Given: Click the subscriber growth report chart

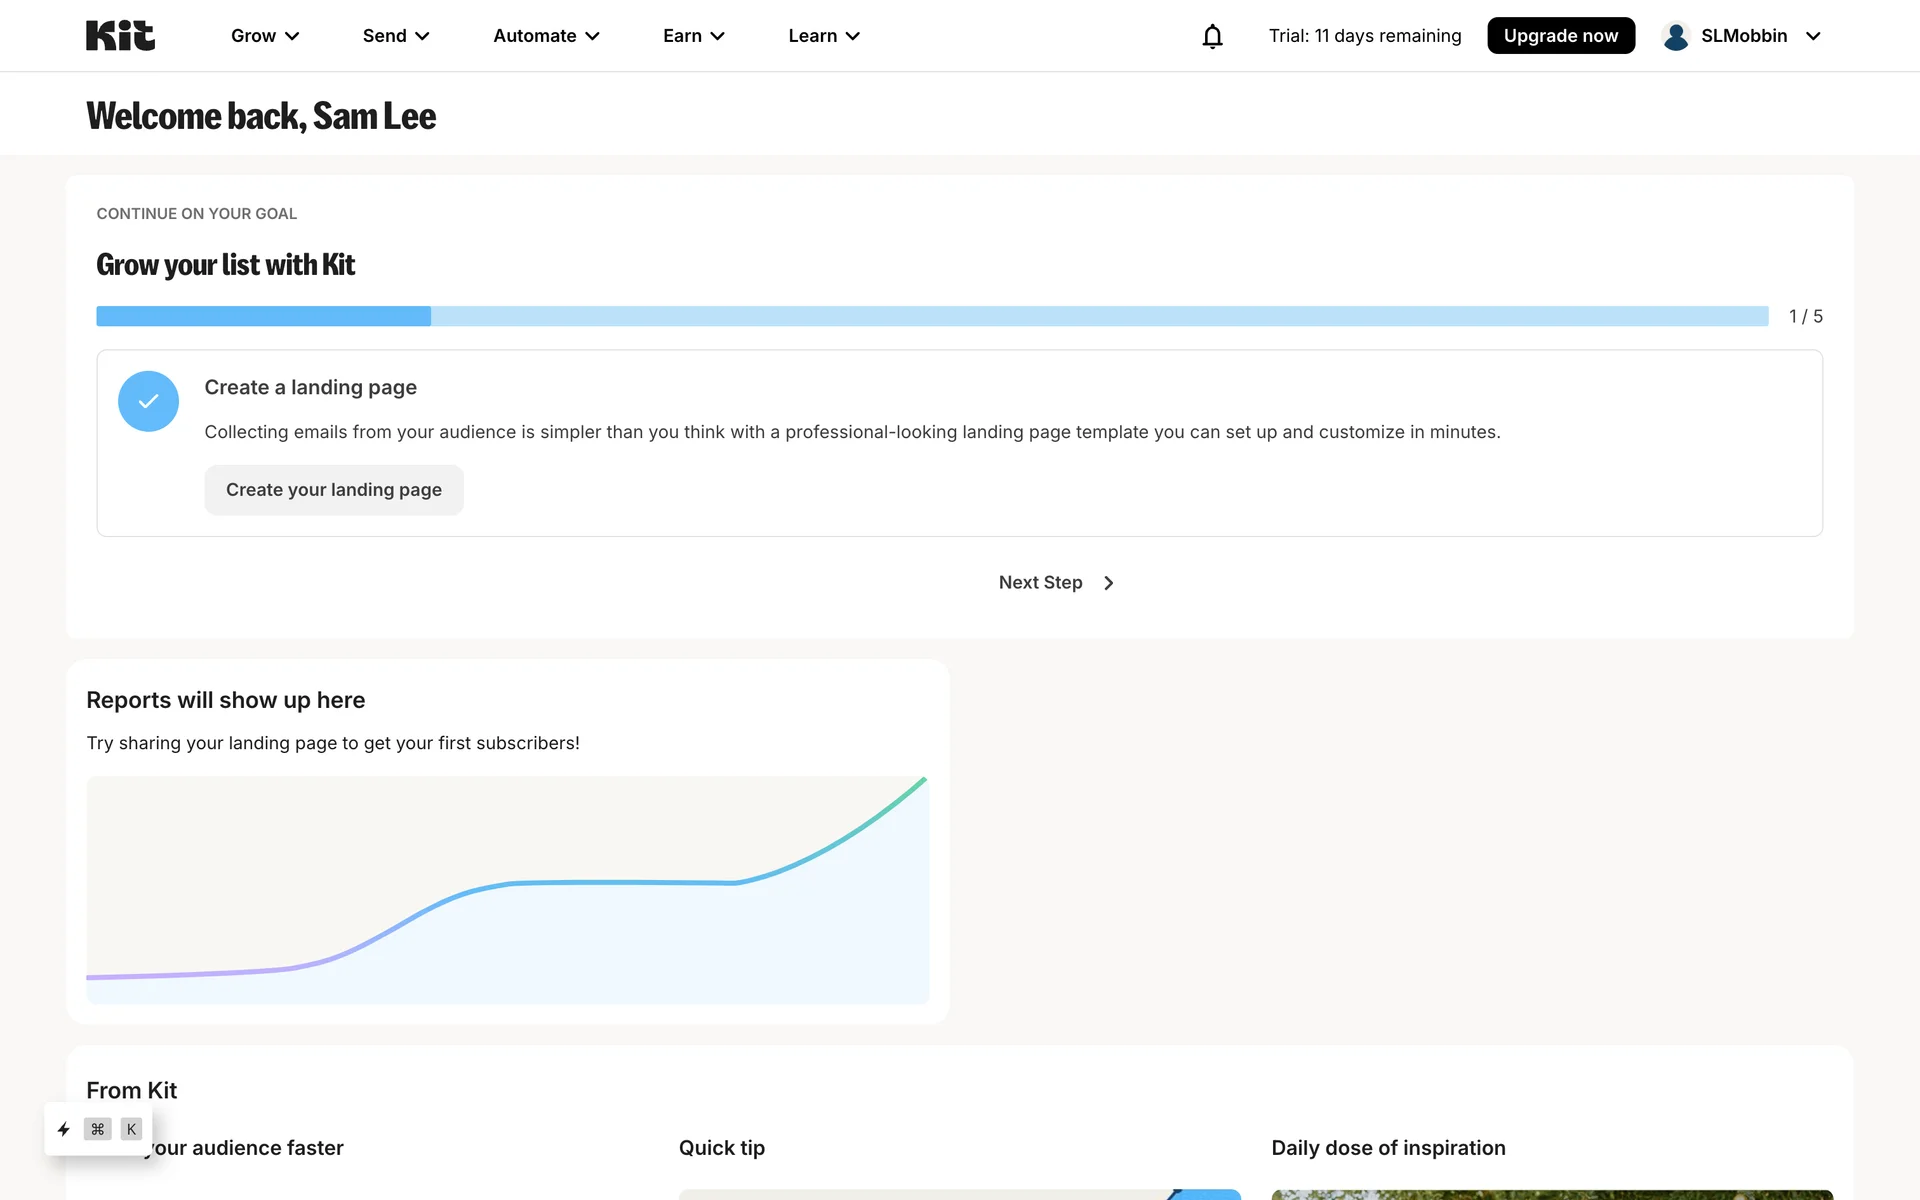Looking at the screenshot, I should click(x=508, y=890).
